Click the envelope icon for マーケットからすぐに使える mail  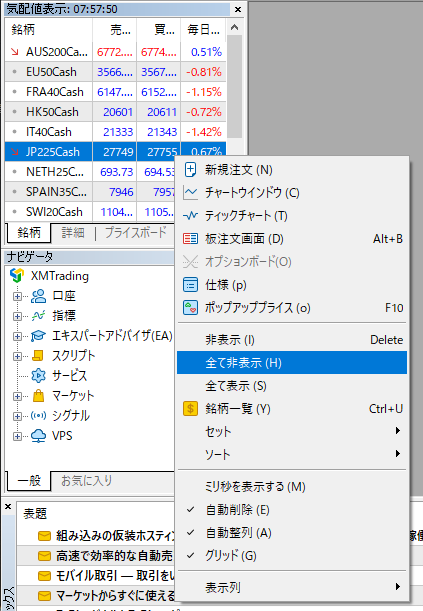click(44, 596)
